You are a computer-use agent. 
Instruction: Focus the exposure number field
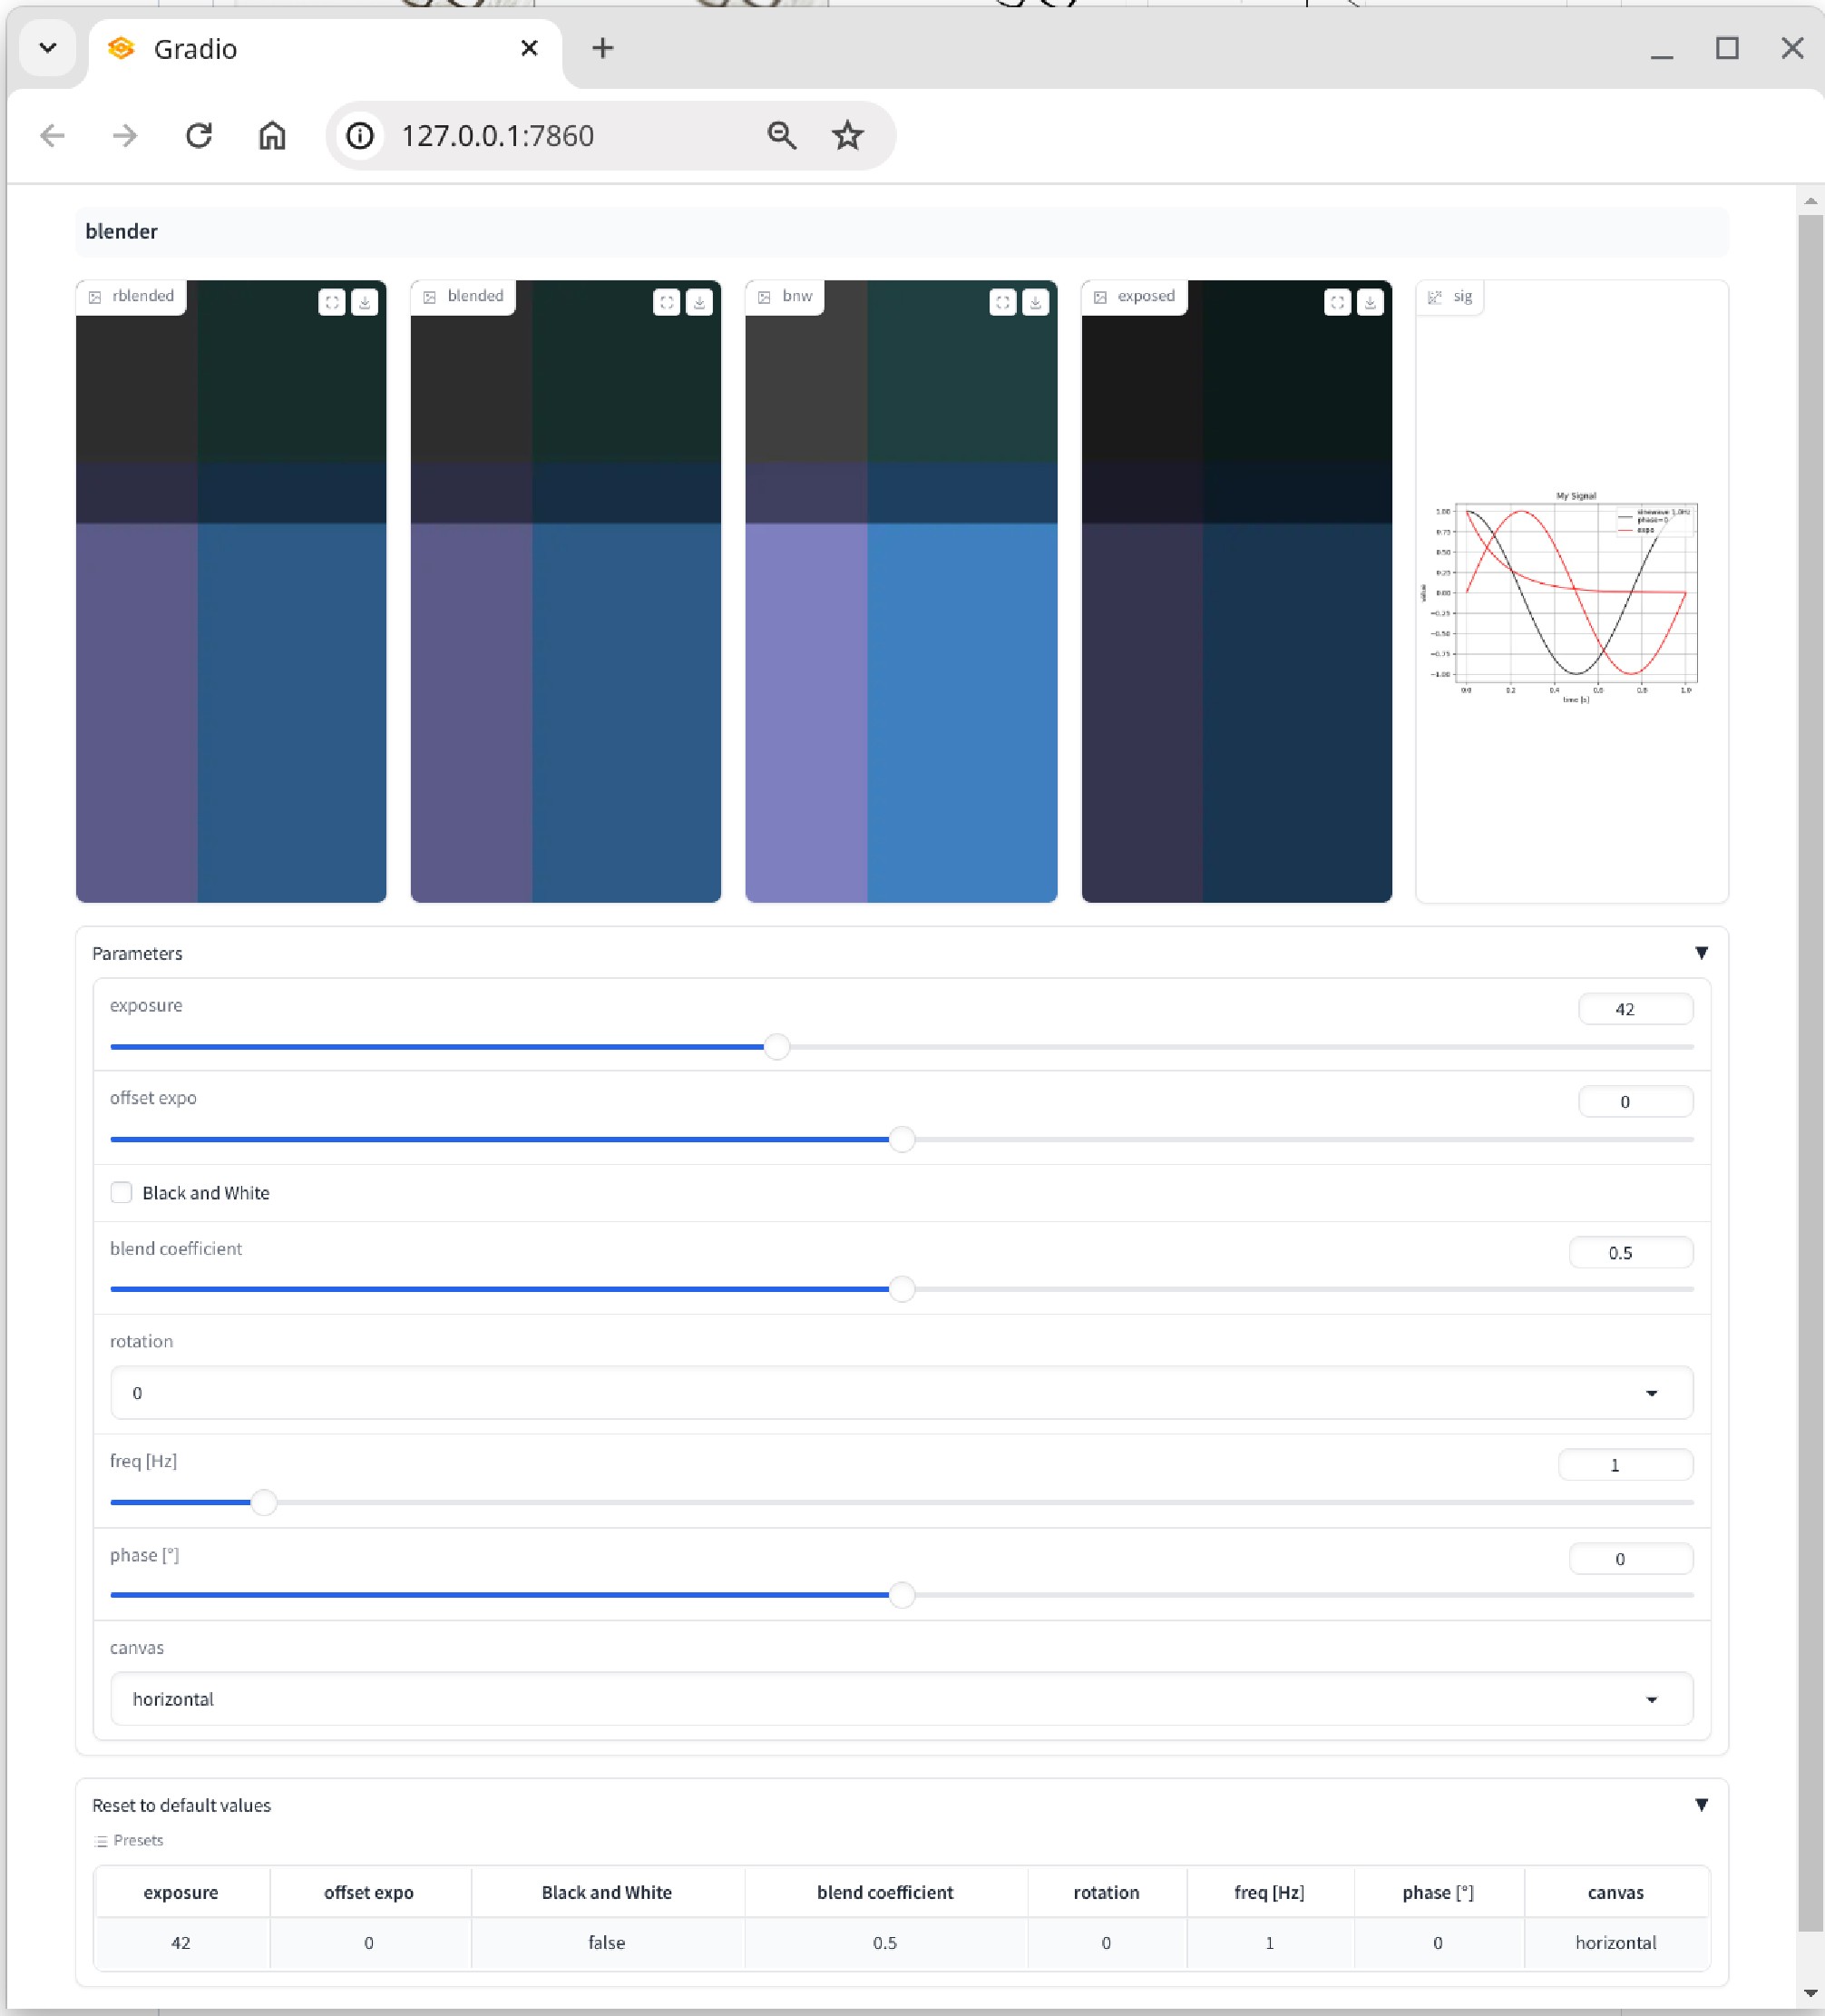(1635, 1009)
